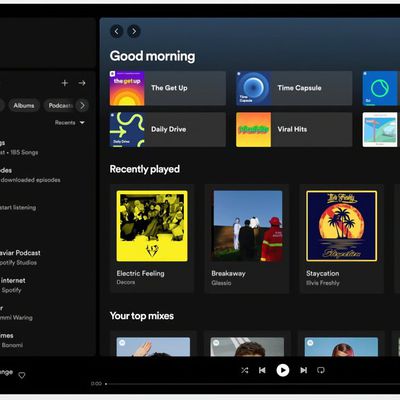Click the Recently played heading

tap(145, 169)
